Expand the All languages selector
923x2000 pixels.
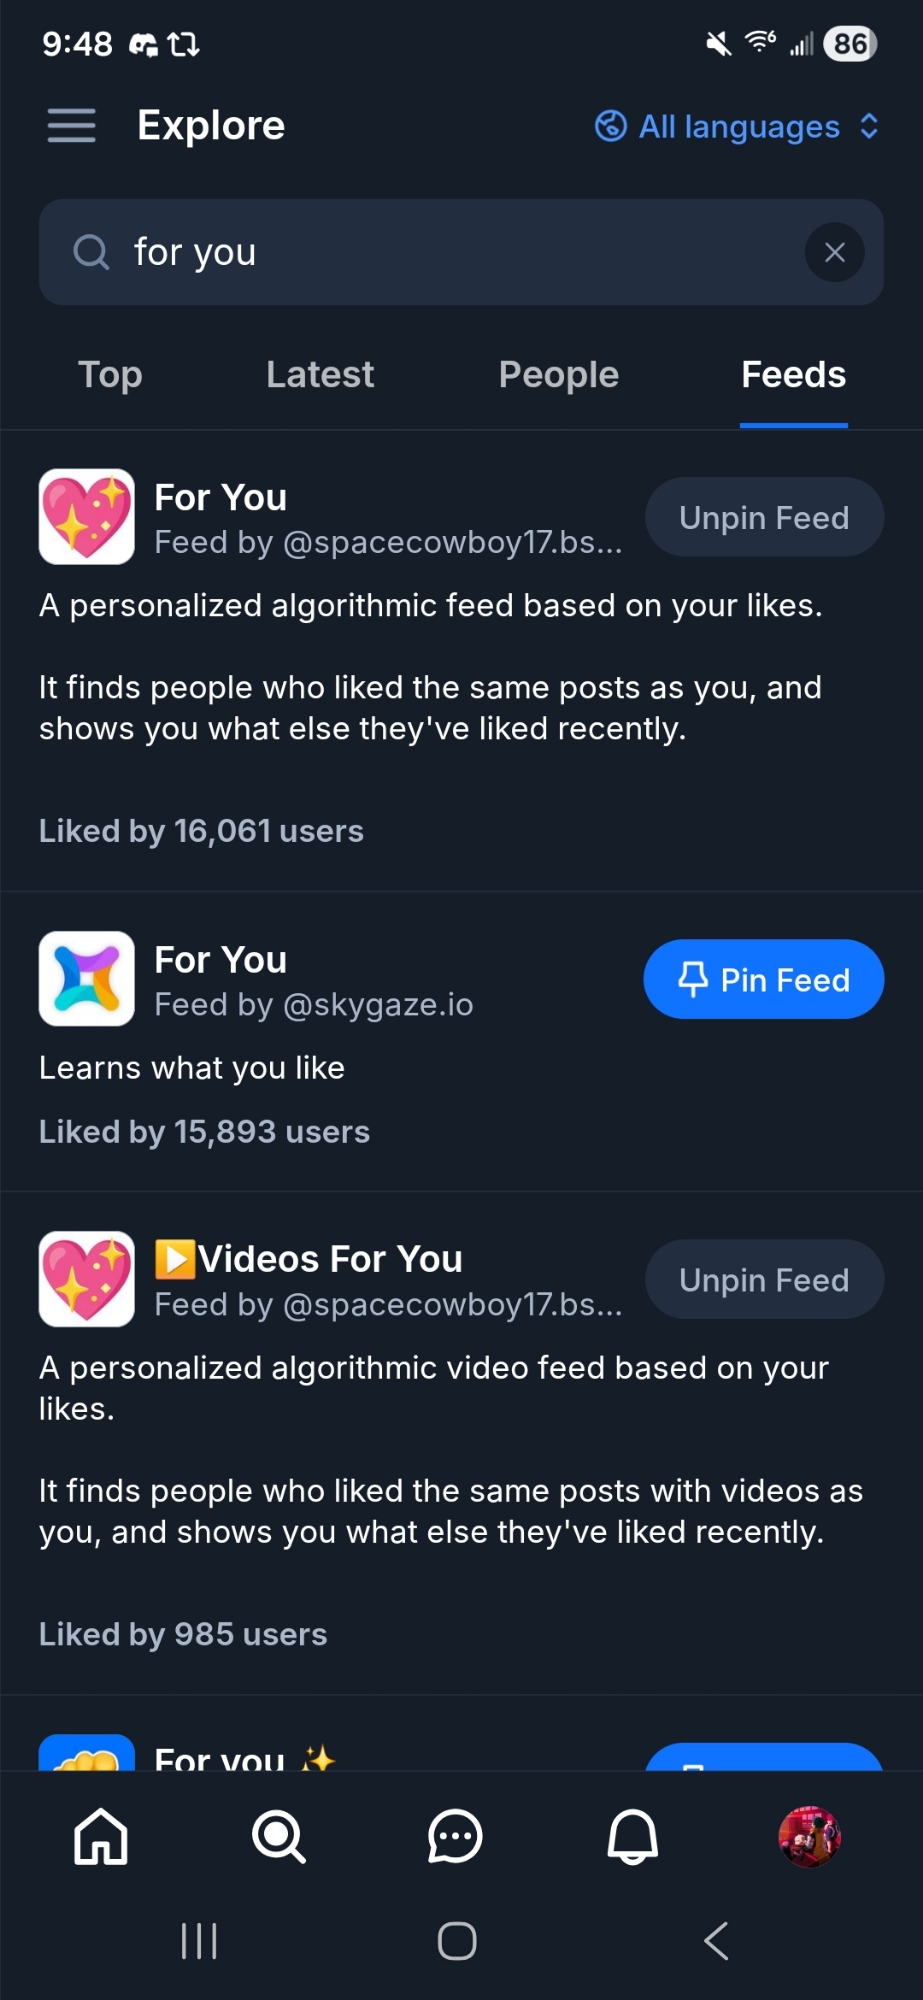(x=737, y=127)
